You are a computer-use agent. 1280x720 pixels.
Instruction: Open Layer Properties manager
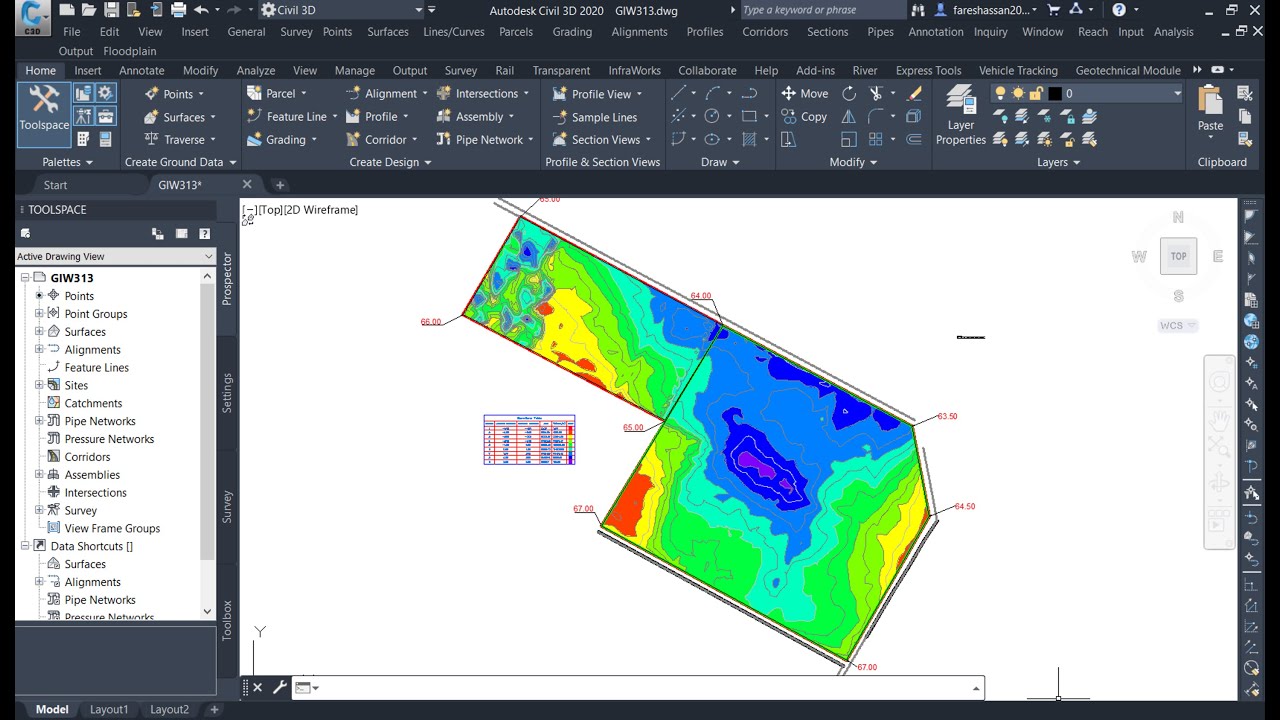961,117
